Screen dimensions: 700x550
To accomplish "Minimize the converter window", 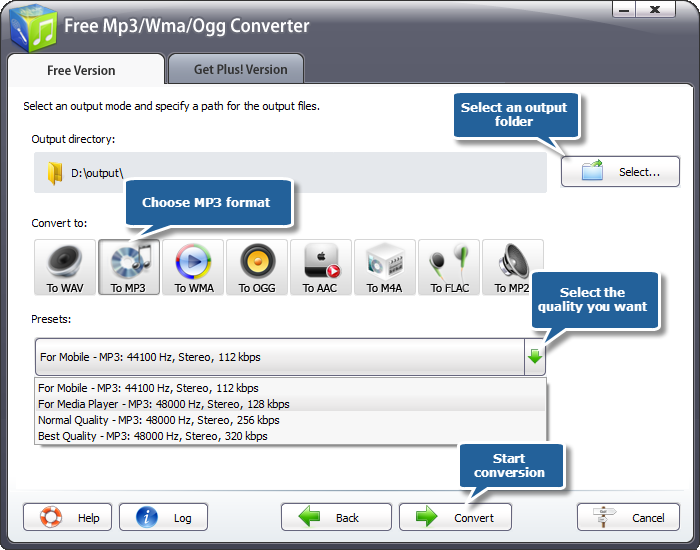I will tap(624, 9).
